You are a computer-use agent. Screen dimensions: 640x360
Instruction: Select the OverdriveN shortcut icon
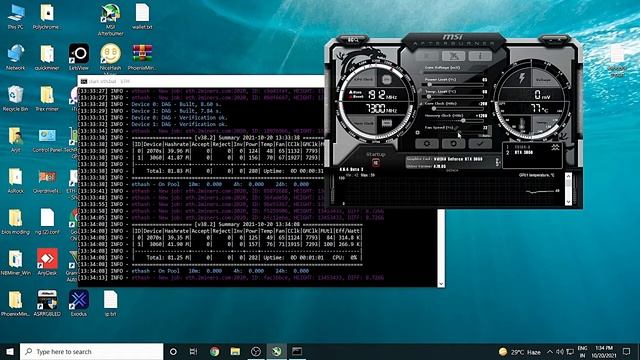[x=47, y=181]
